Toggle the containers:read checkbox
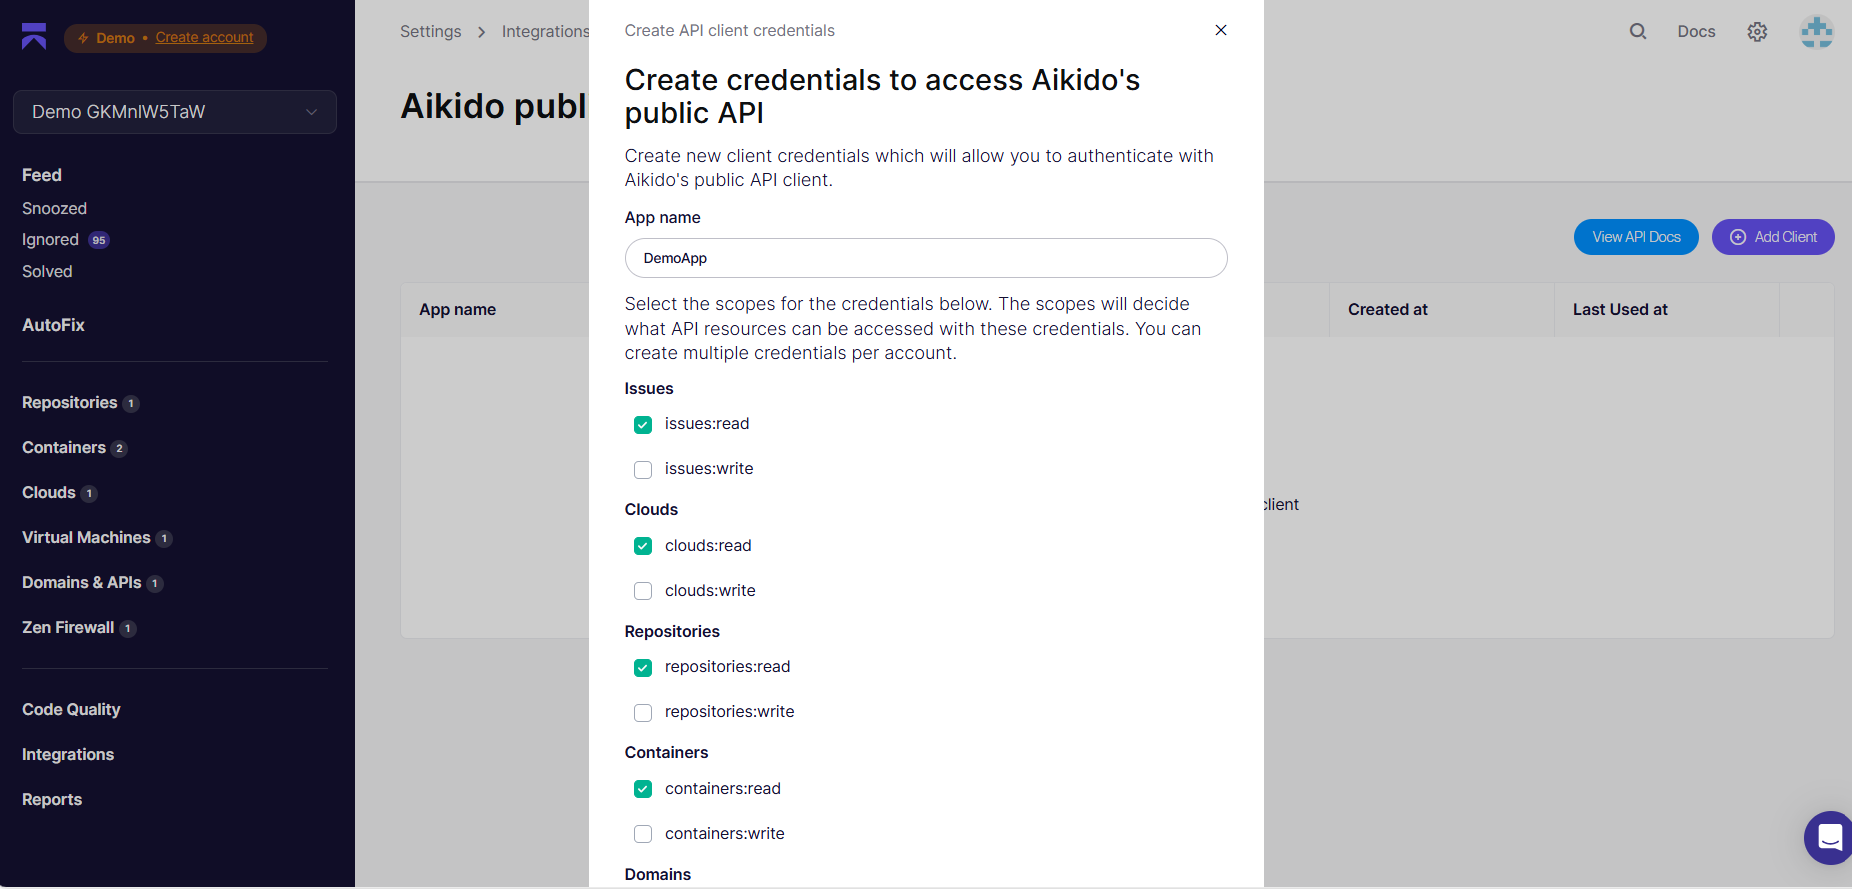The image size is (1852, 889). click(x=643, y=789)
